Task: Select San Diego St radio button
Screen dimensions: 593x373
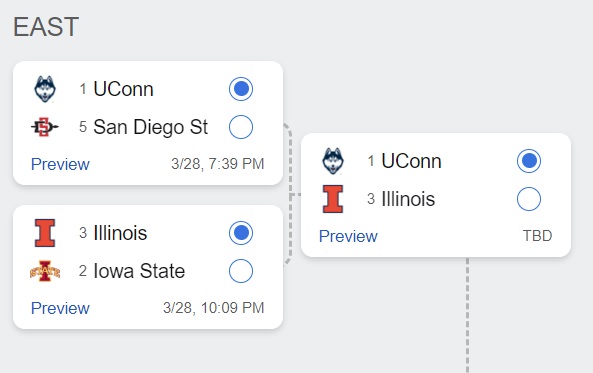Action: pyautogui.click(x=241, y=127)
